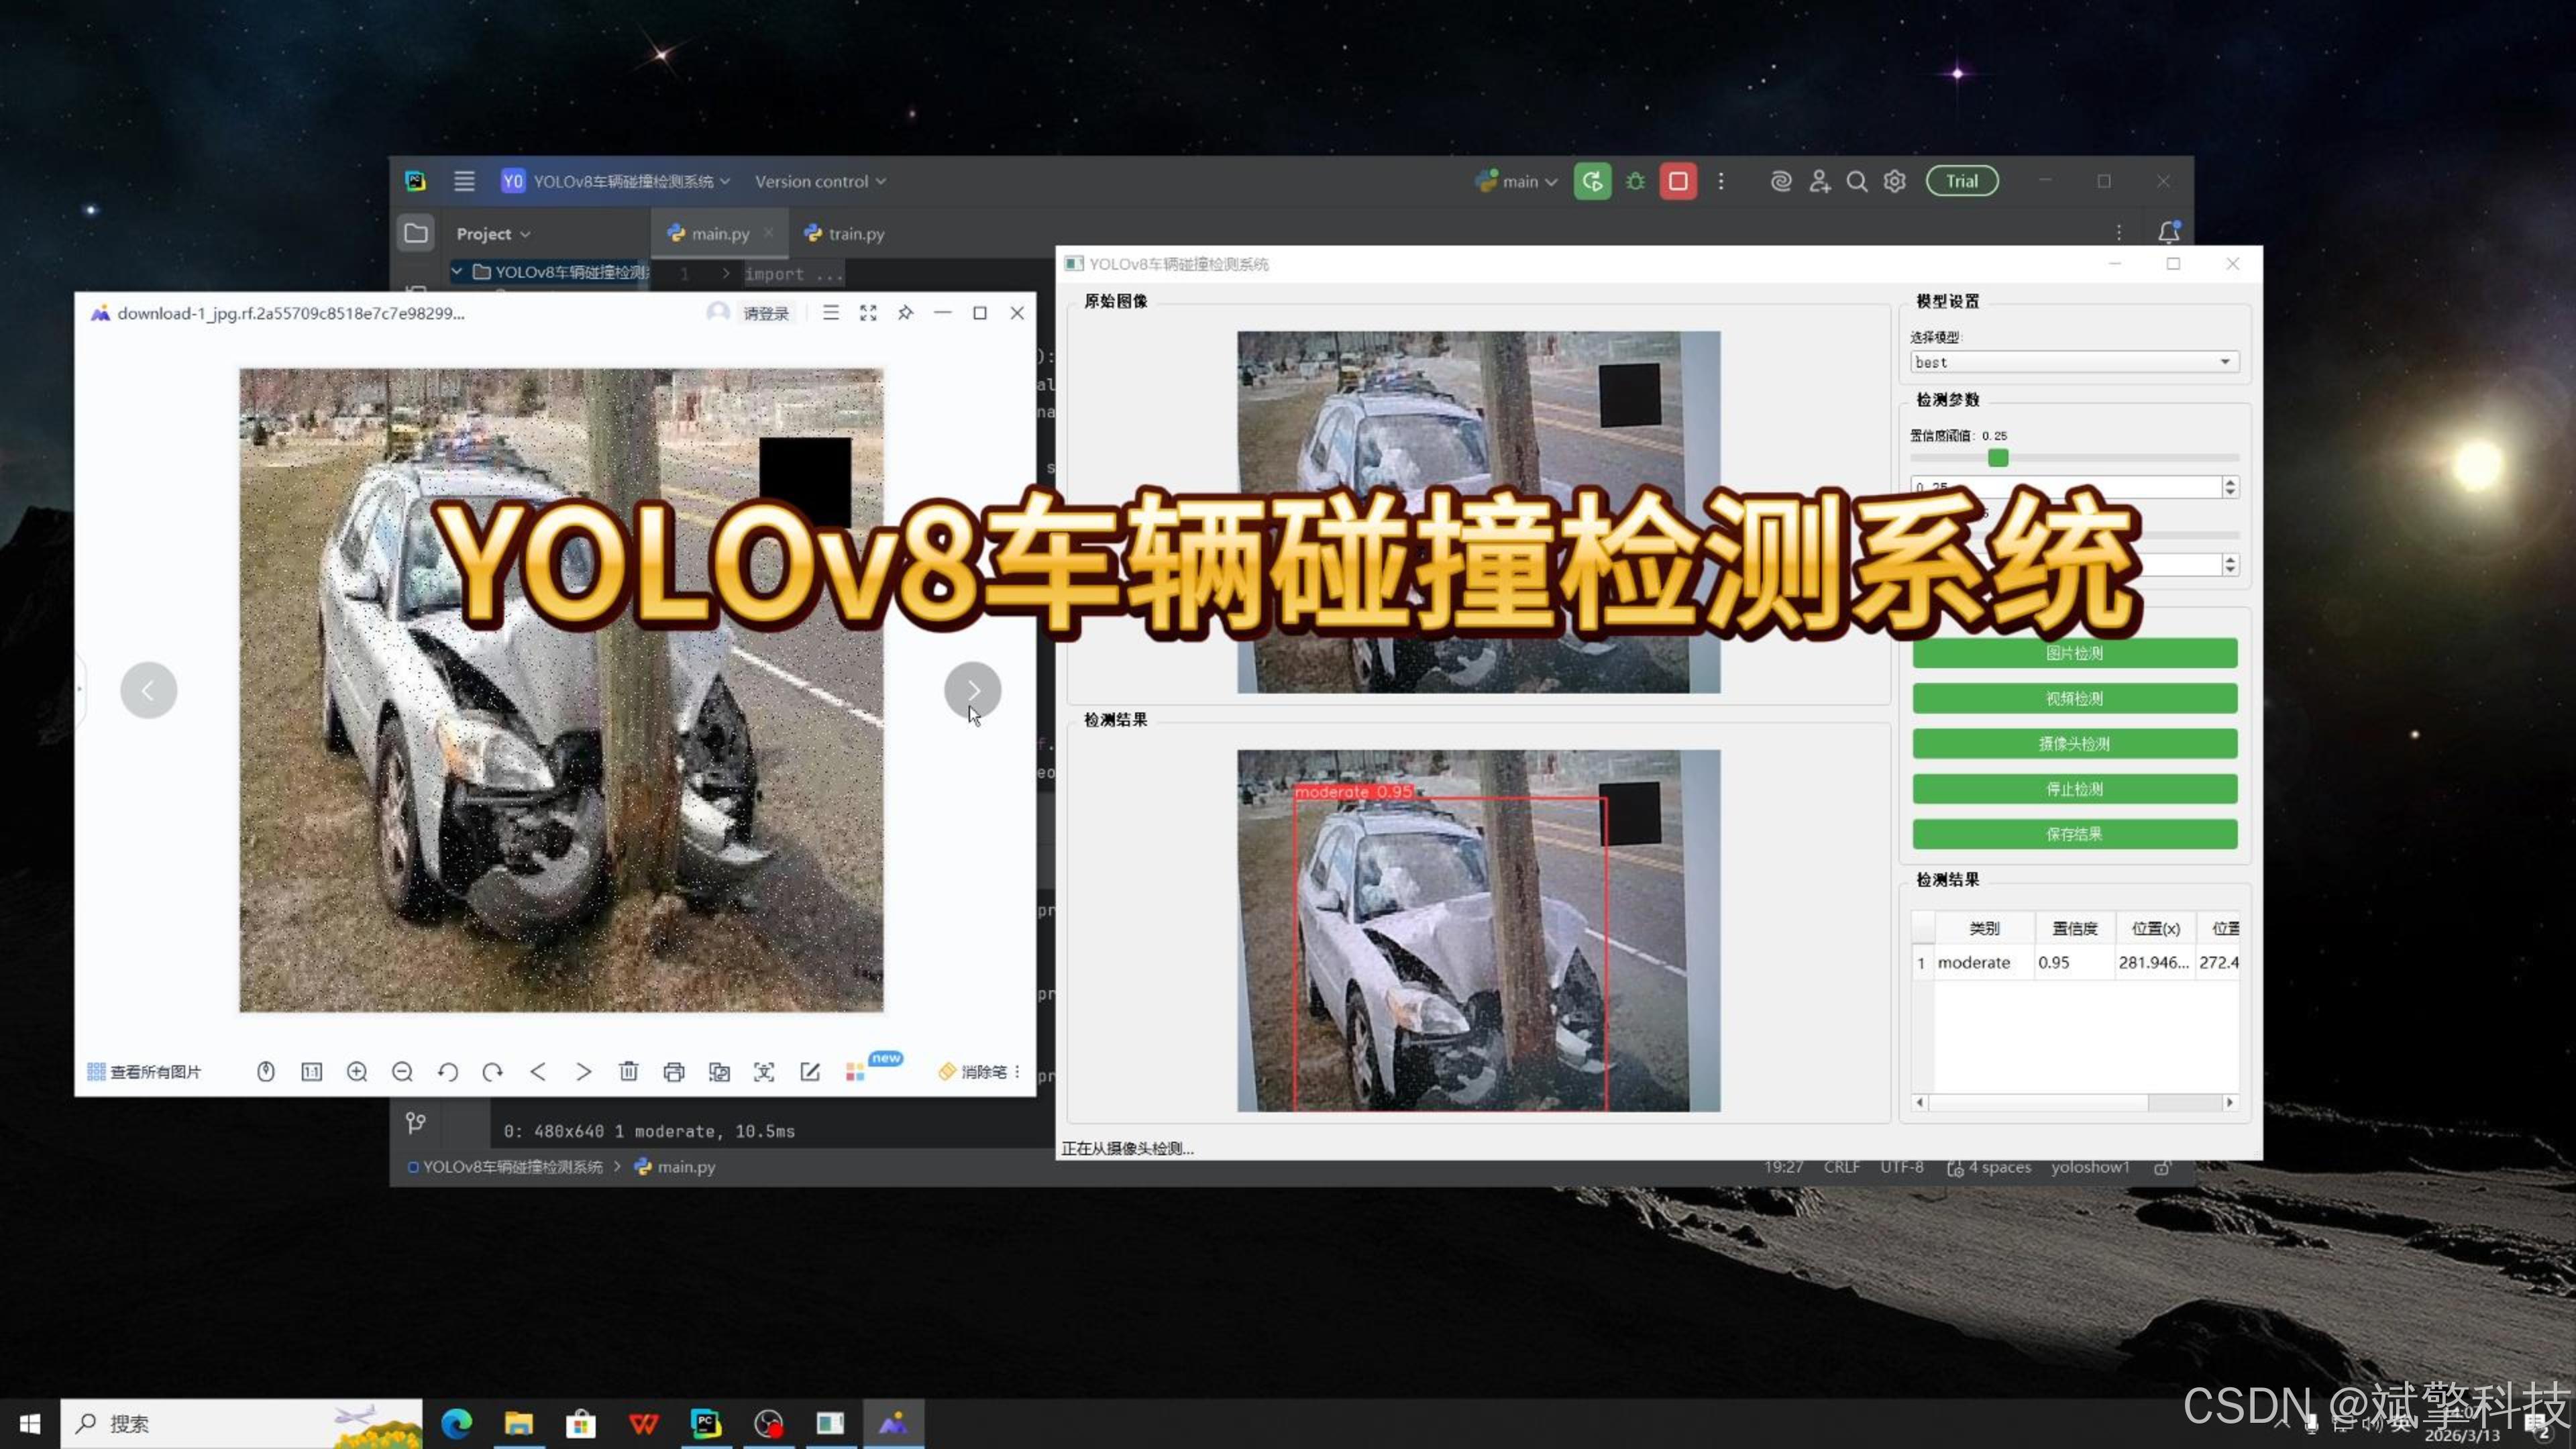Open PyCharm notifications bell
Image resolution: width=2576 pixels, height=1449 pixels.
(x=2168, y=233)
